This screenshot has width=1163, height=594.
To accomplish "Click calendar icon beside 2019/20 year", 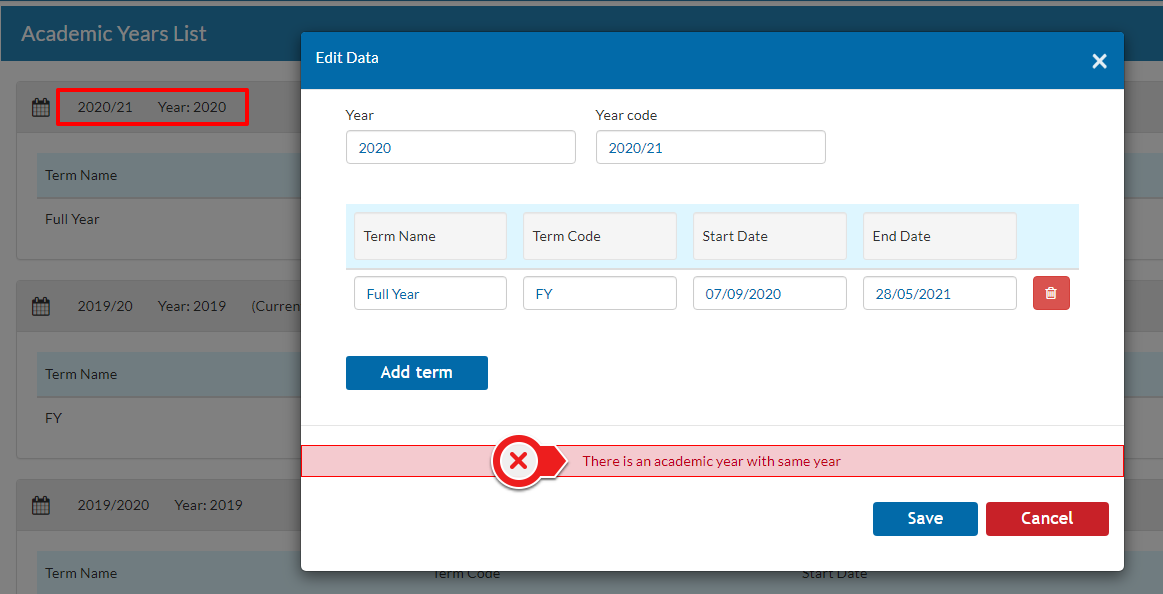I will [41, 307].
